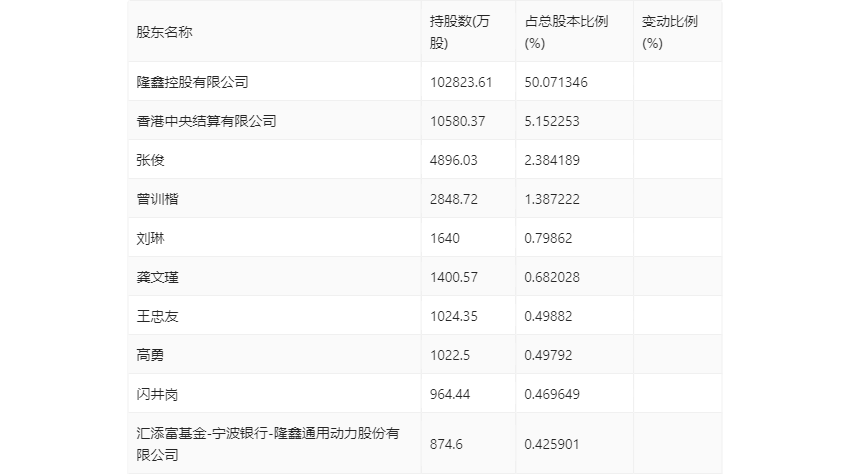This screenshot has height=474, width=850.
Task: Select shareholder 汇添富基金-宁波银行 entry
Action: 268,444
